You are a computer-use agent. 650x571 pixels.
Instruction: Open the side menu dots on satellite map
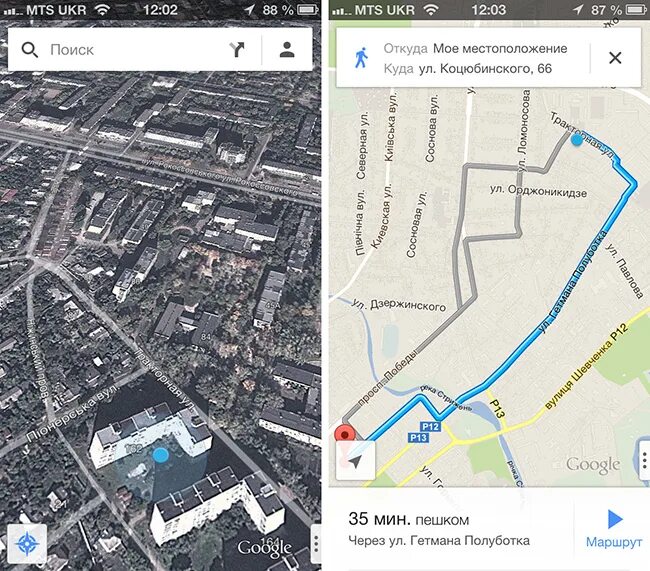pos(316,543)
